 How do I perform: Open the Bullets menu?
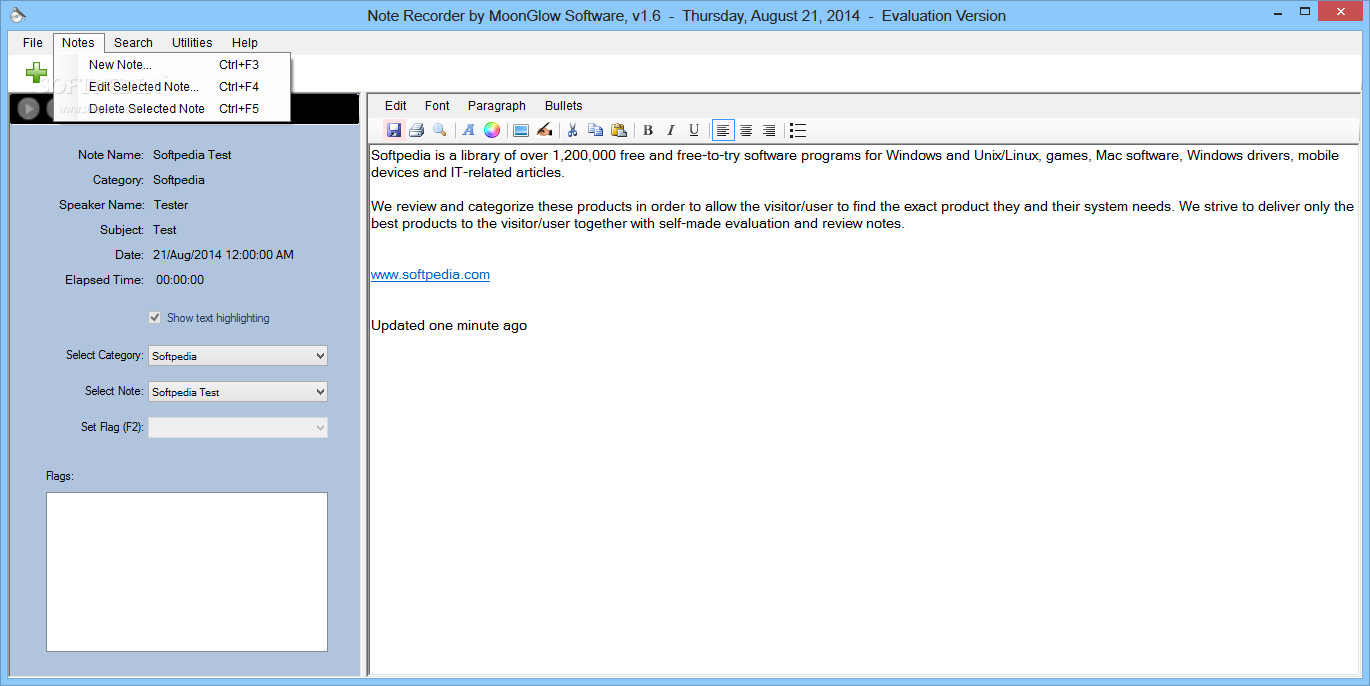(564, 106)
